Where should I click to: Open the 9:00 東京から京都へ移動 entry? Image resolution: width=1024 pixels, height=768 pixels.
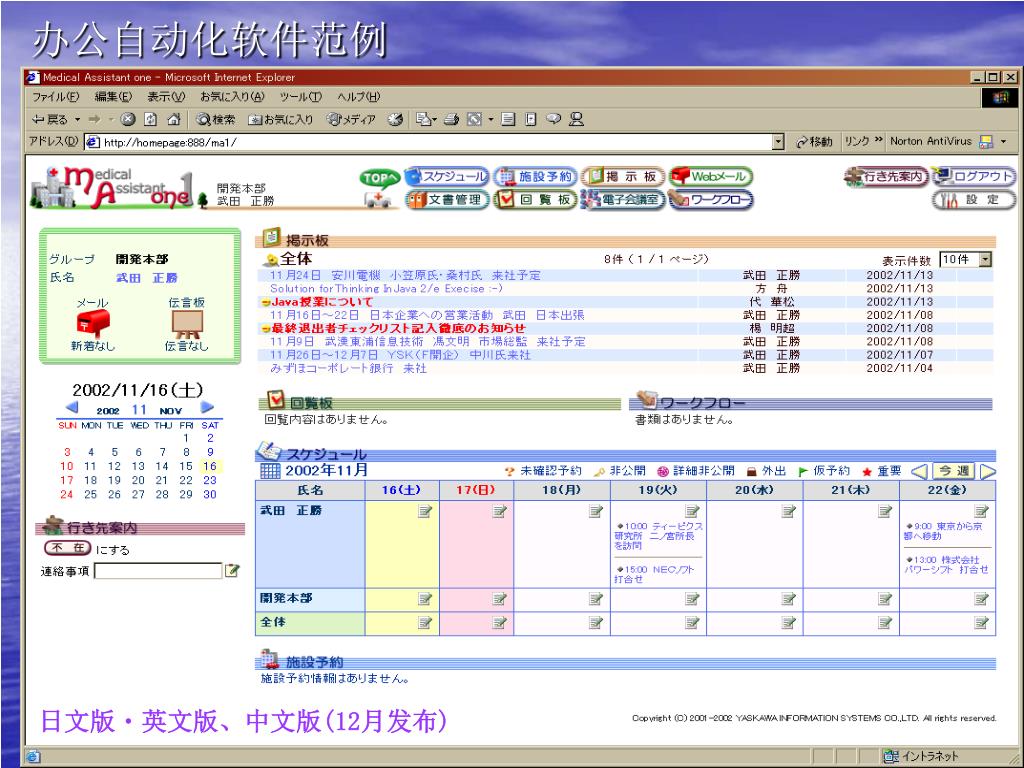tap(944, 531)
